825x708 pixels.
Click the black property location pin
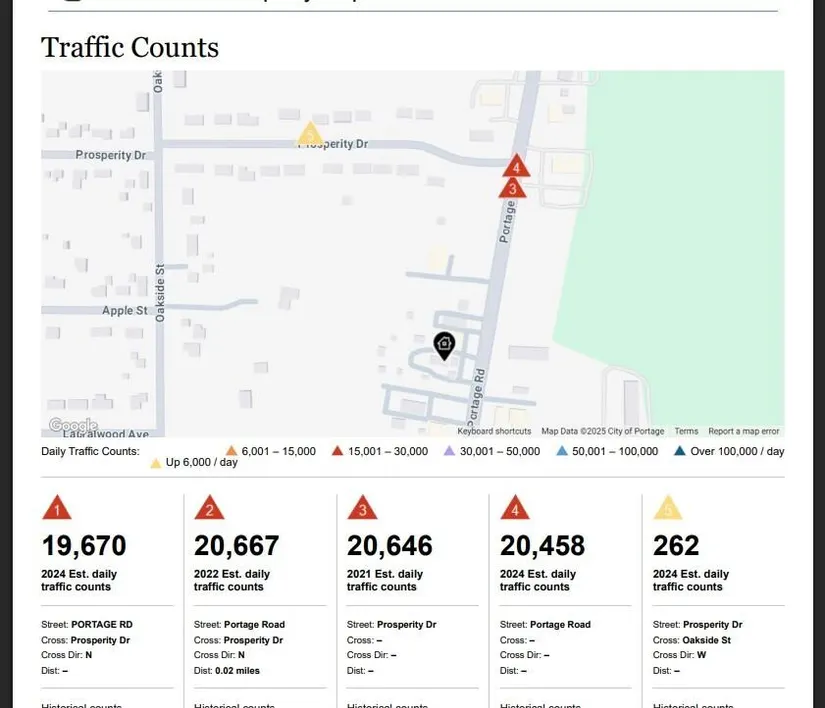click(x=444, y=345)
